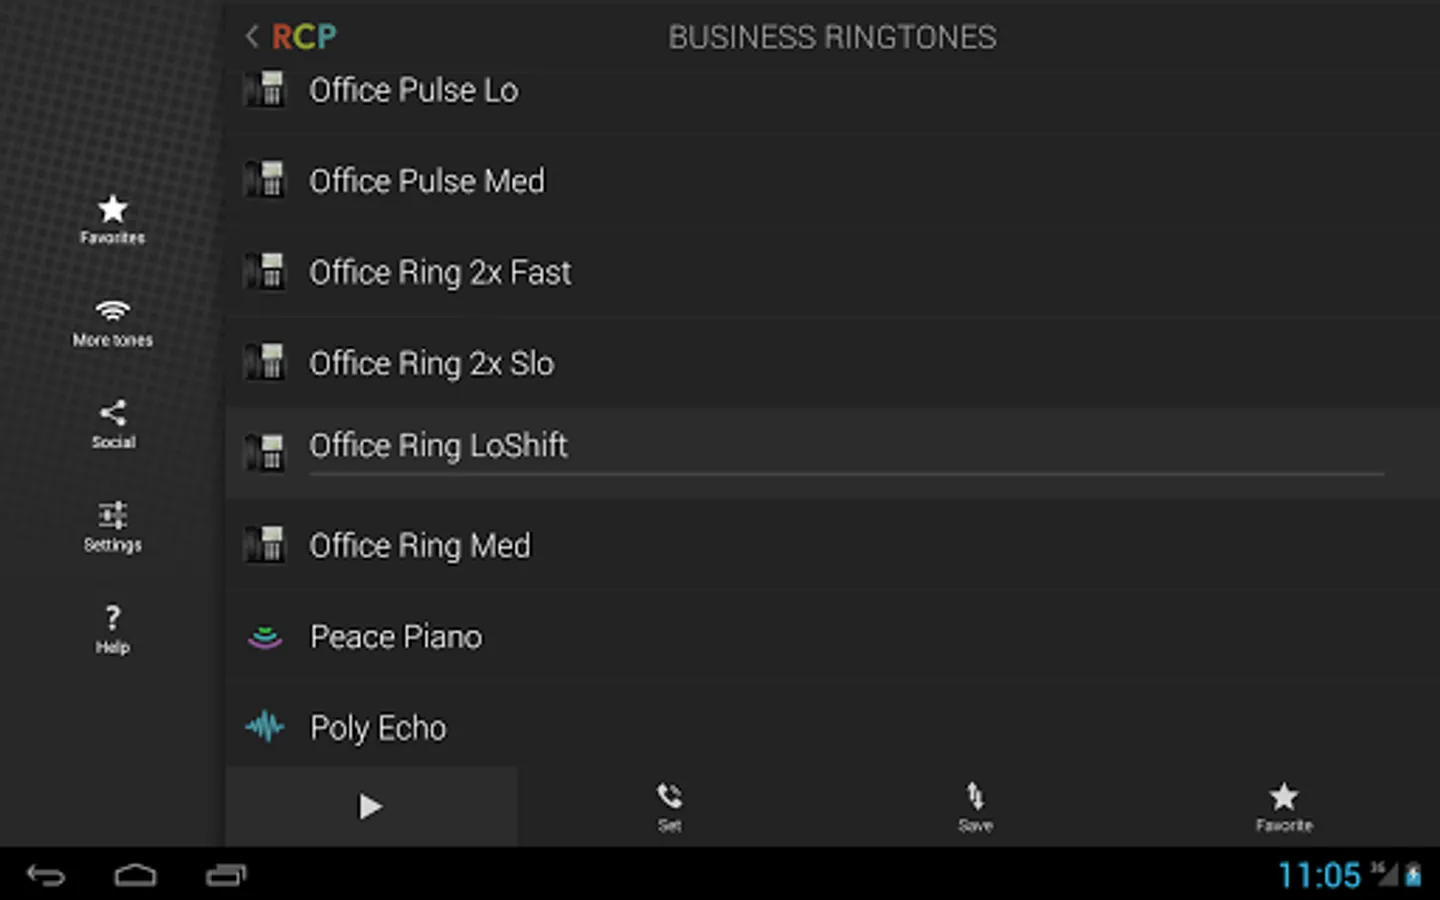Image resolution: width=1440 pixels, height=900 pixels.
Task: Select the Office Ring Med ringtone
Action: (x=419, y=546)
